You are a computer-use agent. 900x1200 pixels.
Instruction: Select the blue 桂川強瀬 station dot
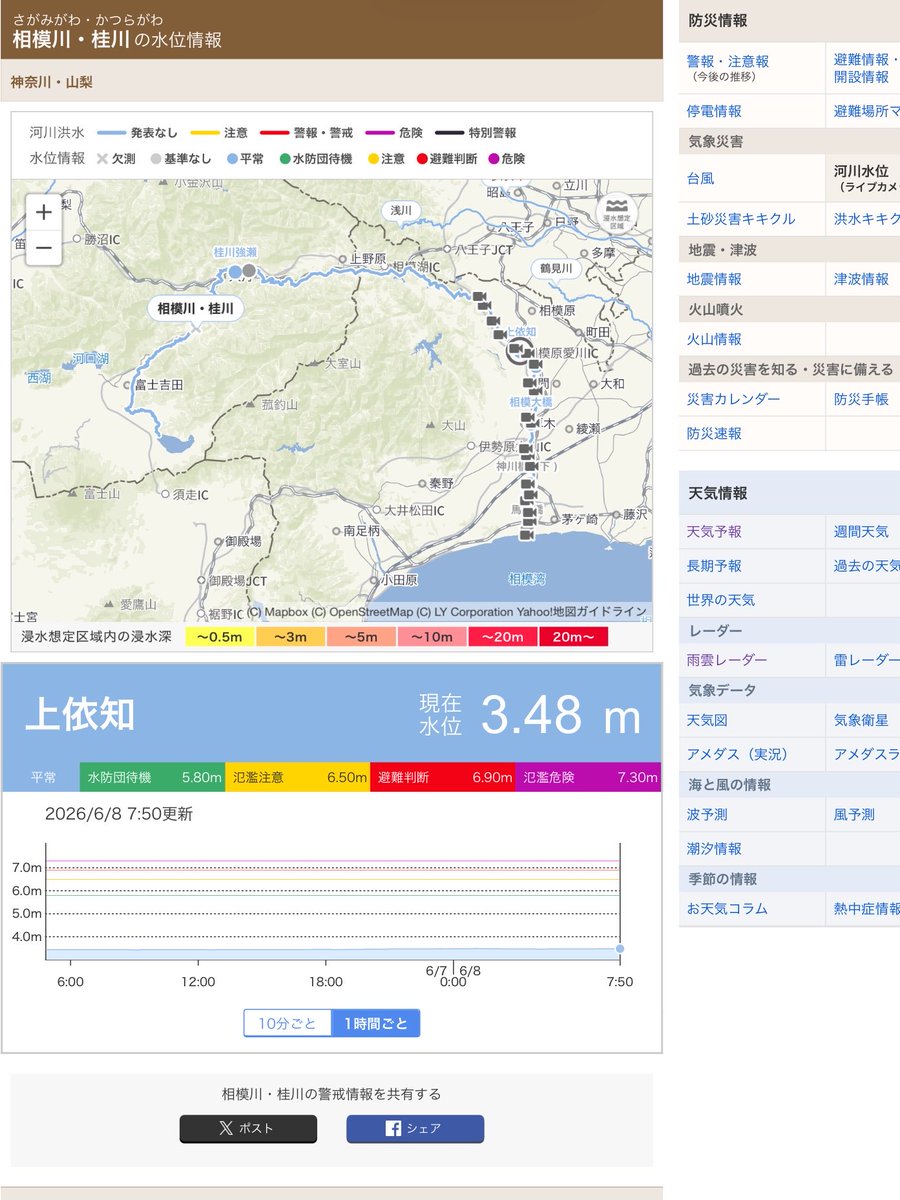235,271
